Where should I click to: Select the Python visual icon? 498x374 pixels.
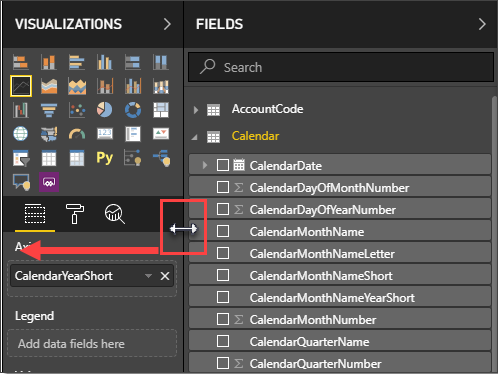click(x=105, y=157)
